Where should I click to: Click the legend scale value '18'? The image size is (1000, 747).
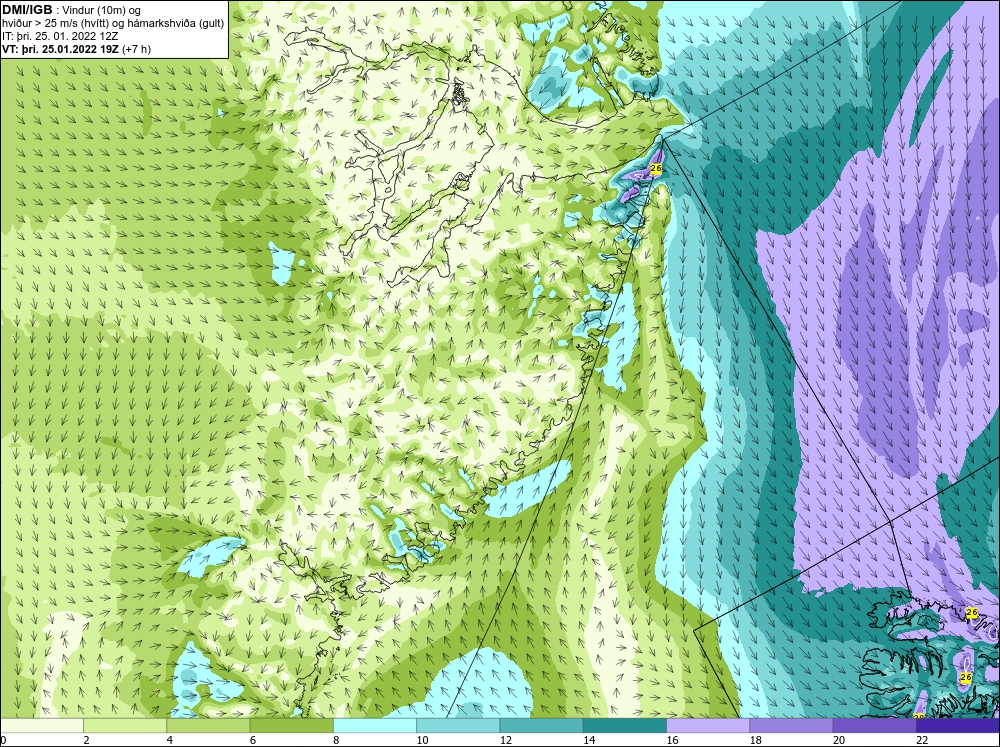[755, 740]
